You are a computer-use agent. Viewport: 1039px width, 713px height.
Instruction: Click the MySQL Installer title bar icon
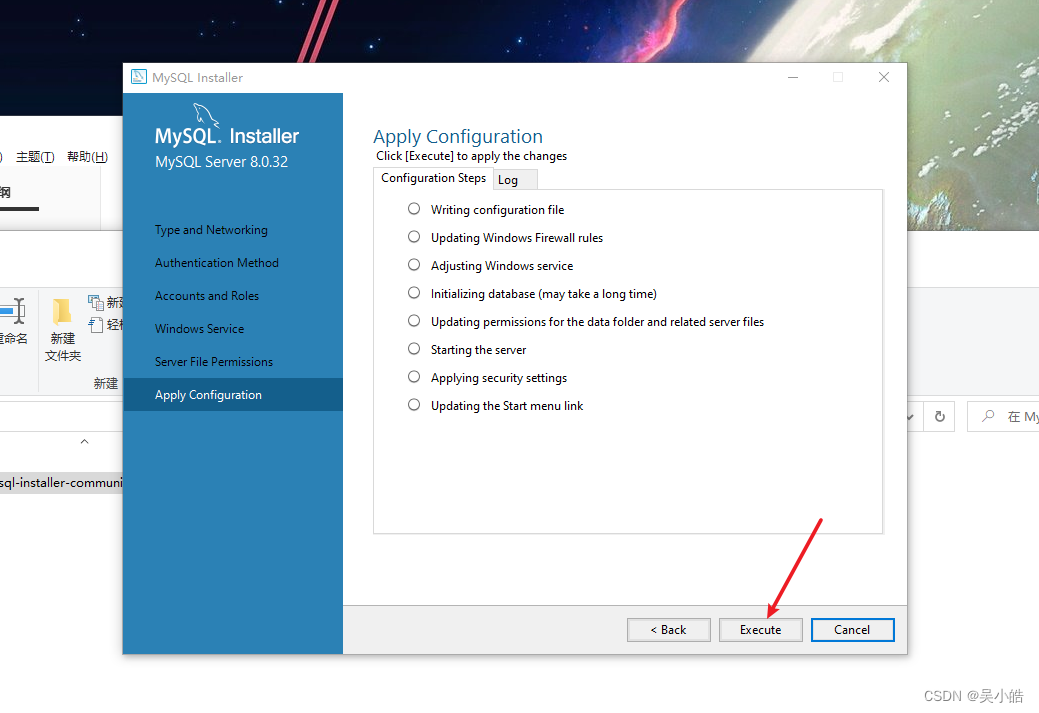[x=138, y=77]
